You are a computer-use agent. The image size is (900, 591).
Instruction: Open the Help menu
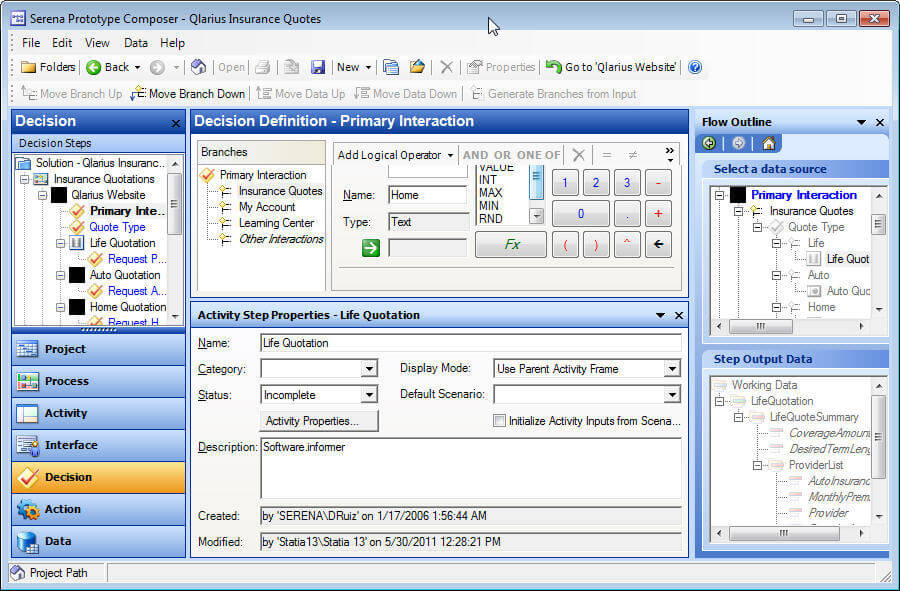172,43
